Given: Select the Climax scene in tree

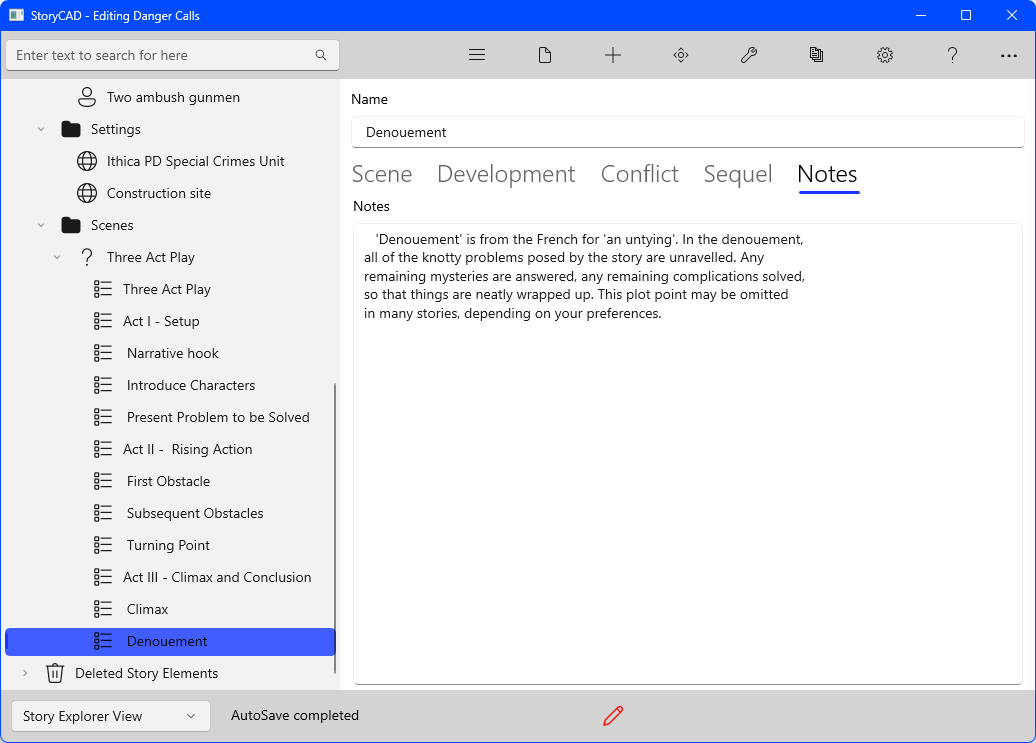Looking at the screenshot, I should click(x=147, y=609).
